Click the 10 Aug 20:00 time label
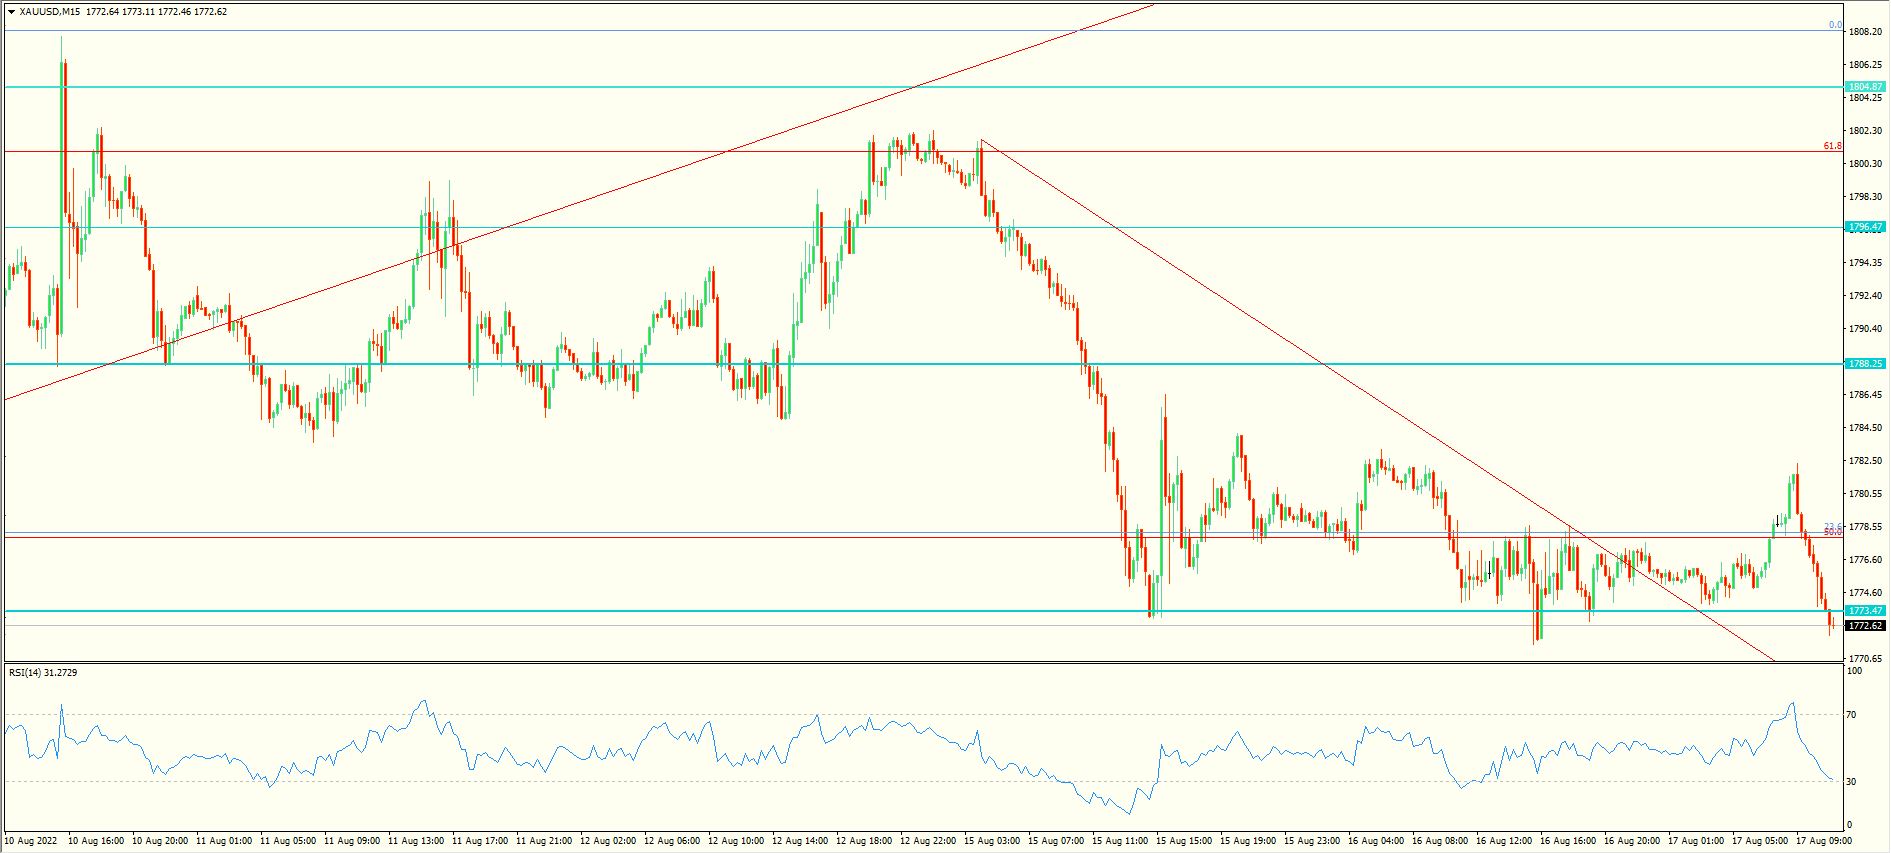 click(x=160, y=841)
